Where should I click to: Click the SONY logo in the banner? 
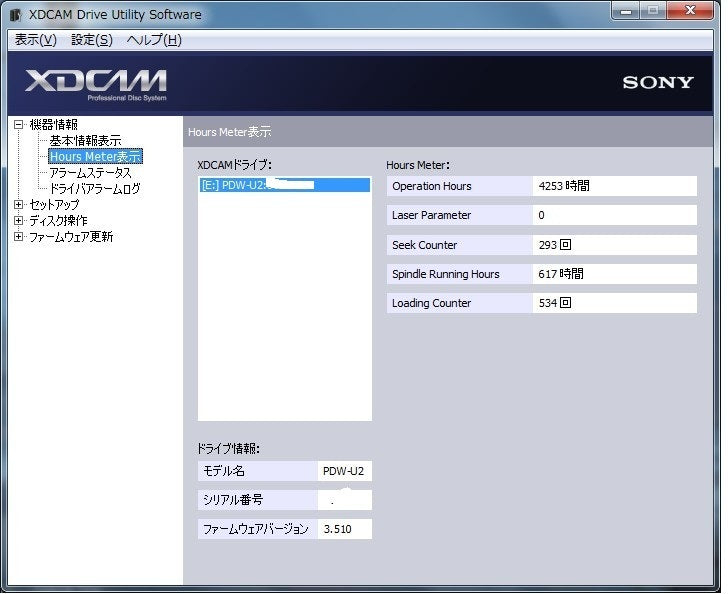pos(658,83)
